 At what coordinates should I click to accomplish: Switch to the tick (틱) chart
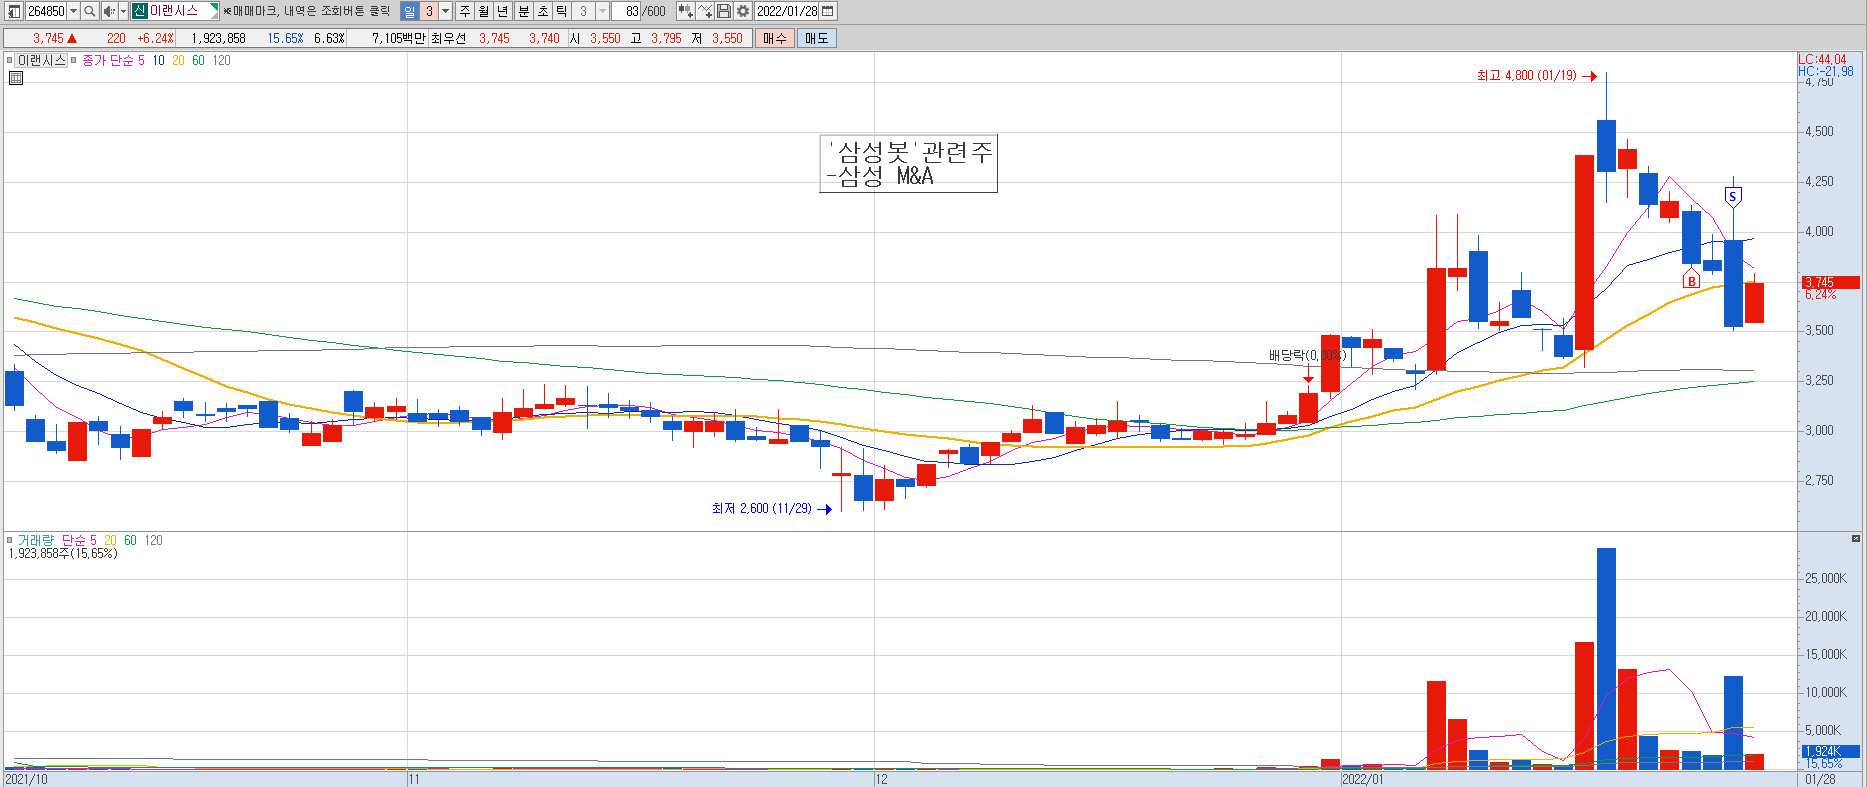[561, 11]
